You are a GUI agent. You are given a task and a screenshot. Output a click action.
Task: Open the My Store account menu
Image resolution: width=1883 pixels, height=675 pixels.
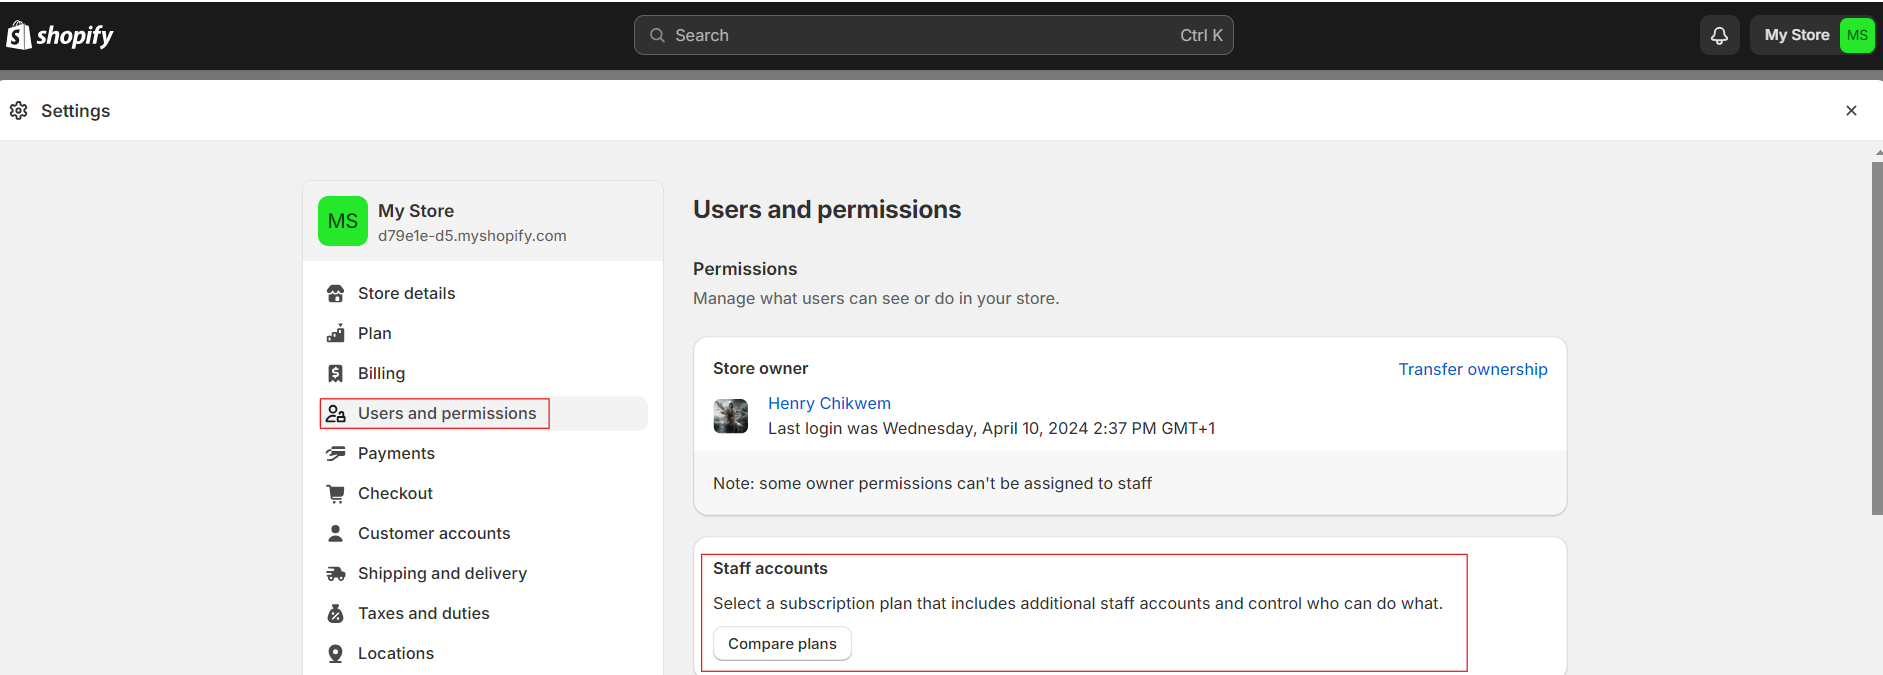1812,35
